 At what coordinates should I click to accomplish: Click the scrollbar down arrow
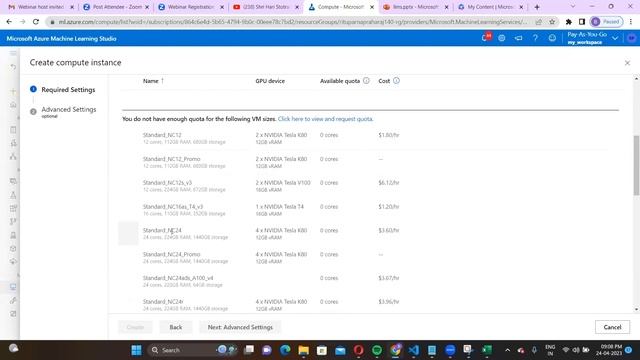coord(636,309)
